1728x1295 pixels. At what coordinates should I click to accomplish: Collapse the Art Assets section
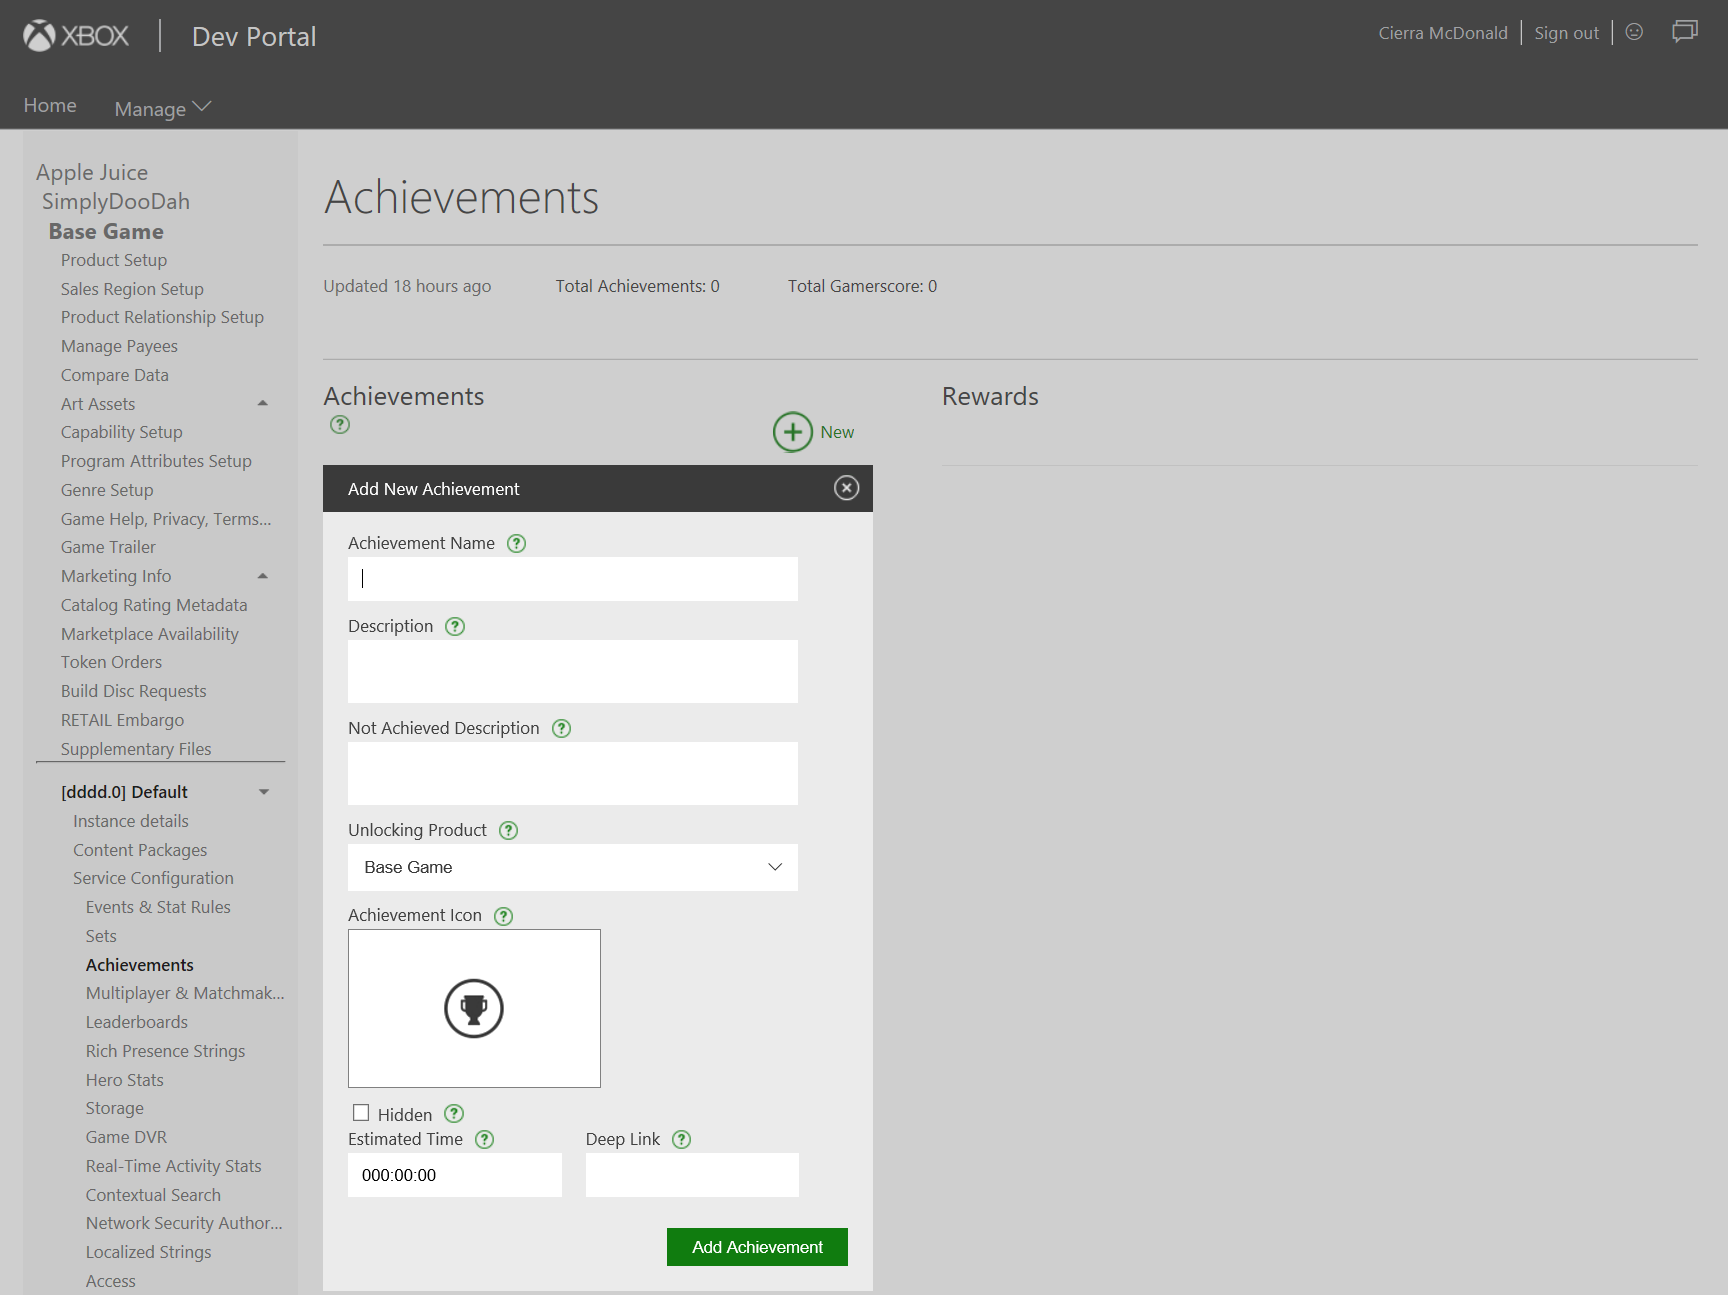[263, 404]
